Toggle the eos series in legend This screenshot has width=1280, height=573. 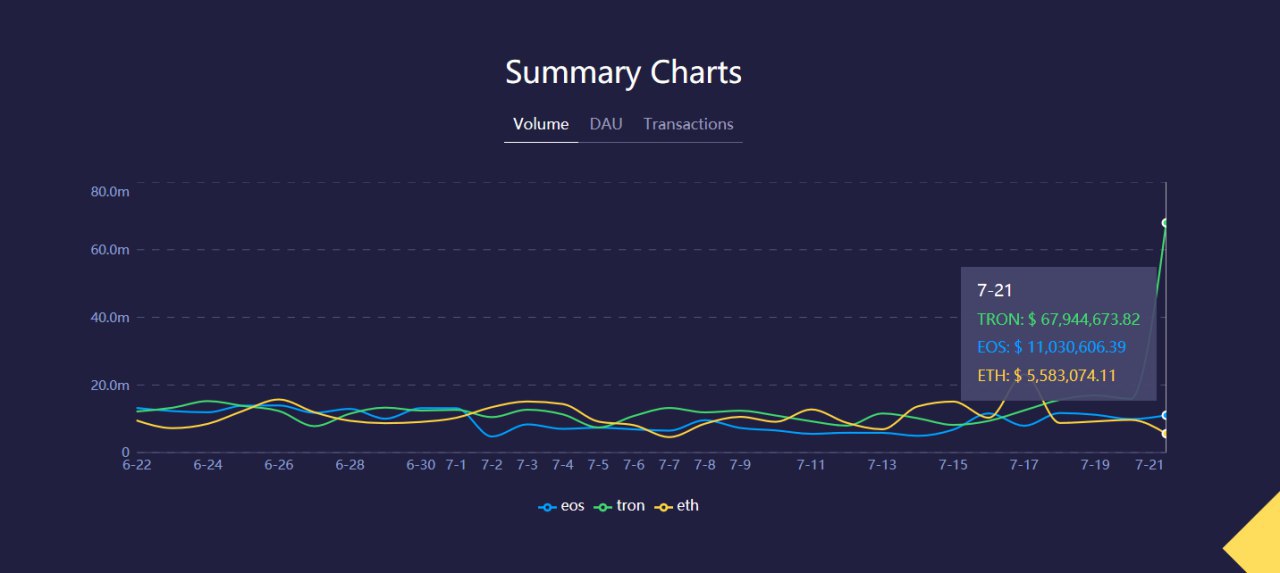(561, 506)
